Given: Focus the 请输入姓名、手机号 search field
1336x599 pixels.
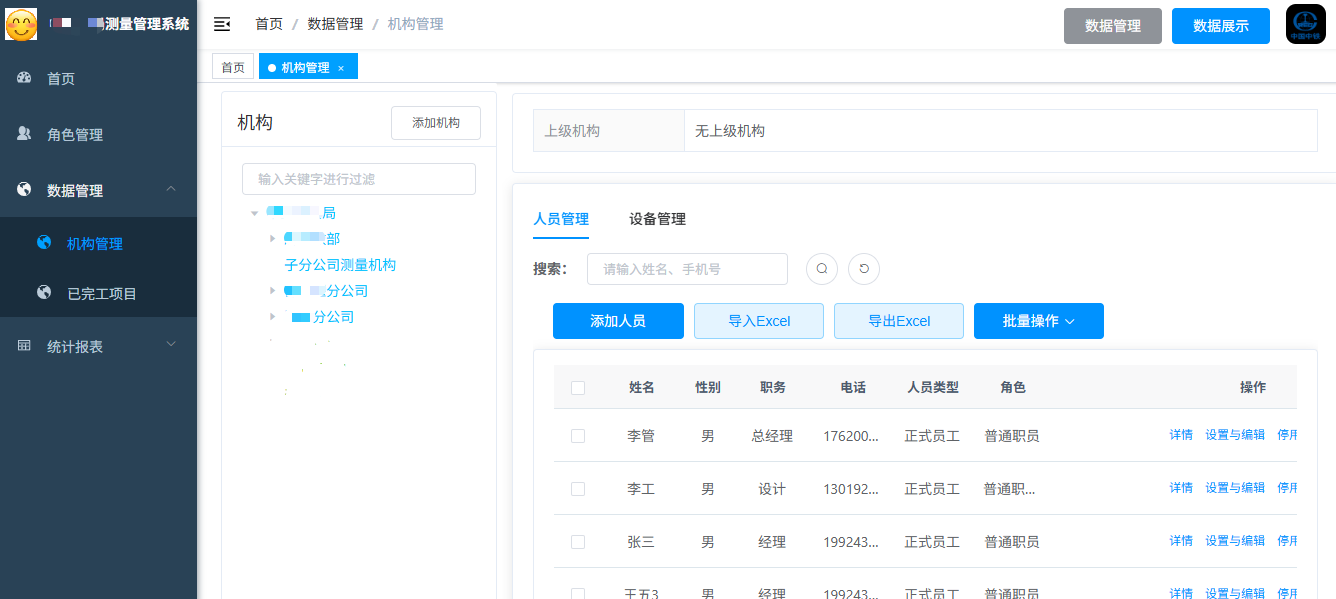Looking at the screenshot, I should click(x=687, y=269).
